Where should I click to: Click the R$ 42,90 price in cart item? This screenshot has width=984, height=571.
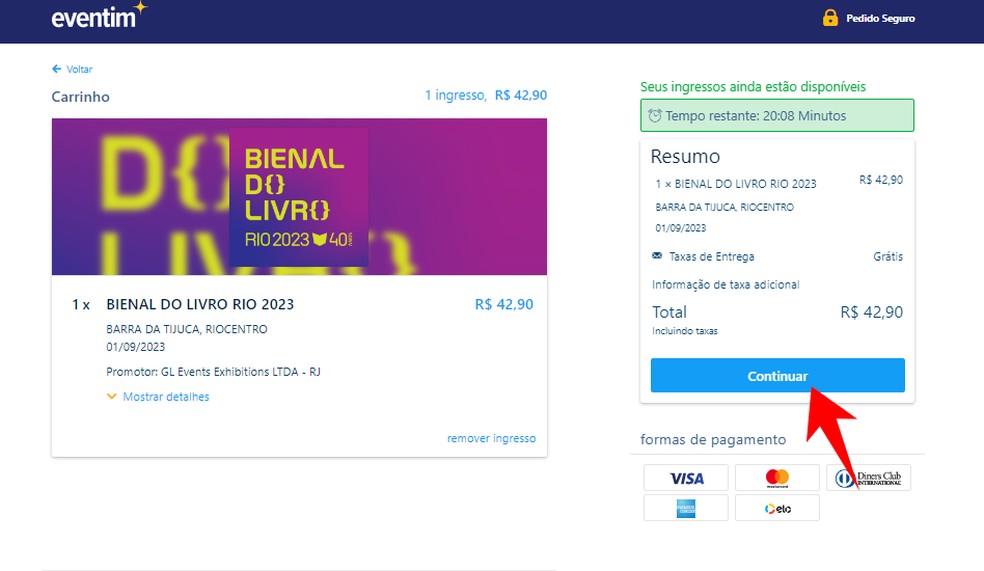point(504,304)
